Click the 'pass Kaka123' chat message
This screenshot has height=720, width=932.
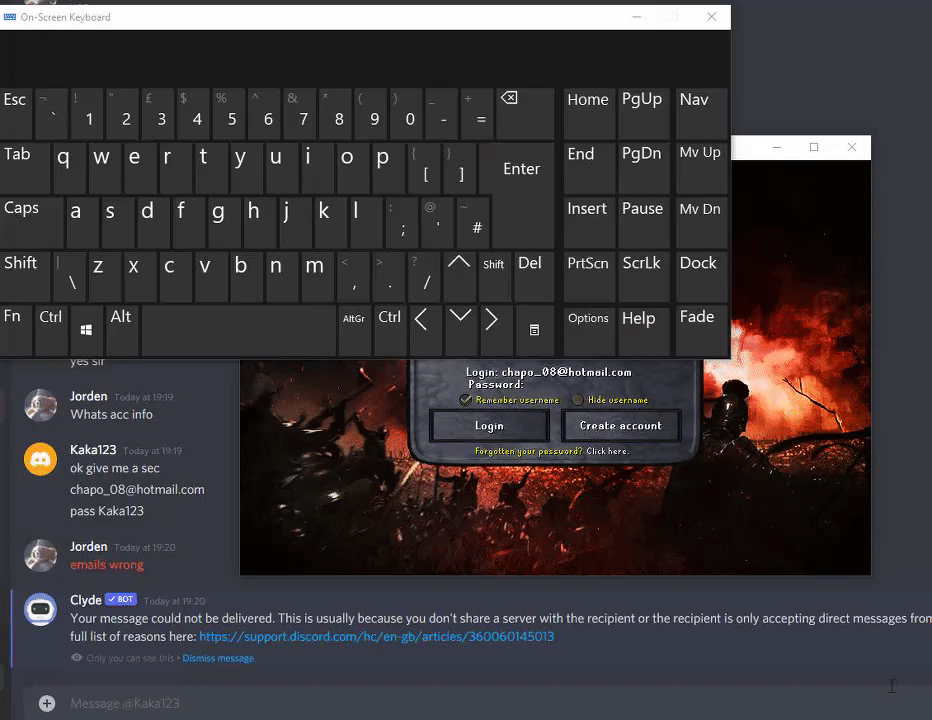107,511
